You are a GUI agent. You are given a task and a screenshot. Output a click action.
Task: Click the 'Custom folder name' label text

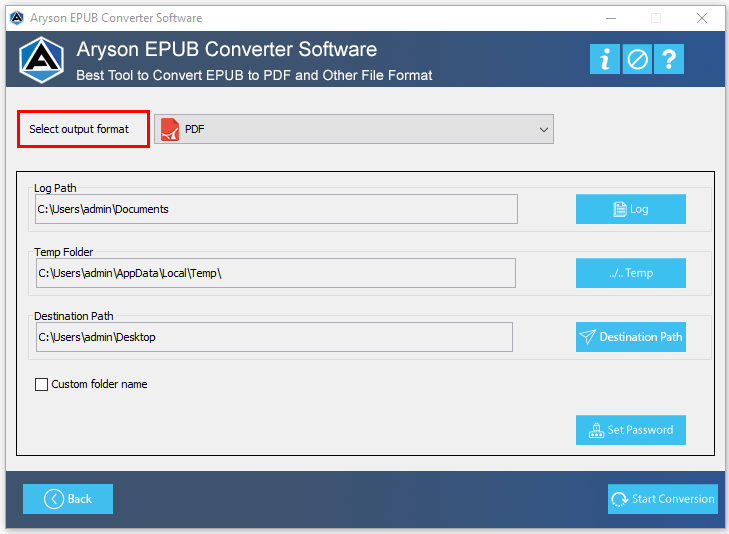(99, 384)
